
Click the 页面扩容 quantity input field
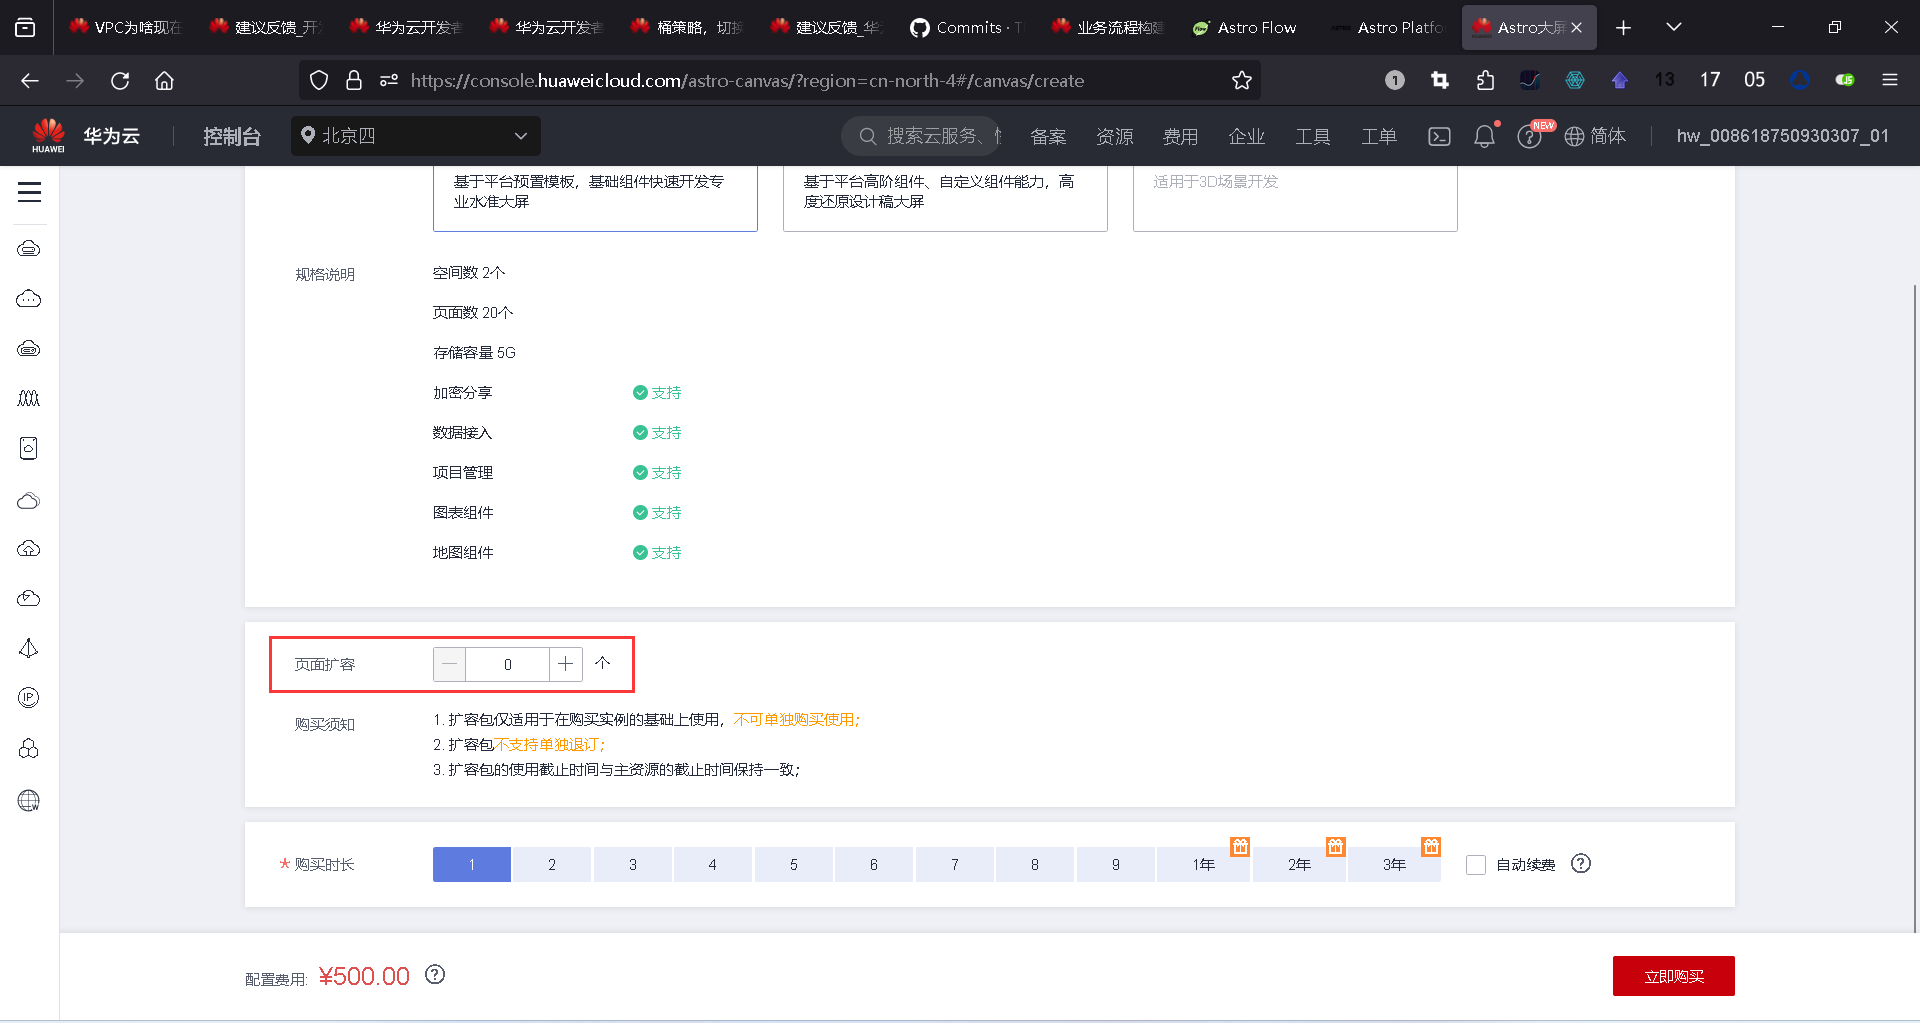[x=508, y=664]
